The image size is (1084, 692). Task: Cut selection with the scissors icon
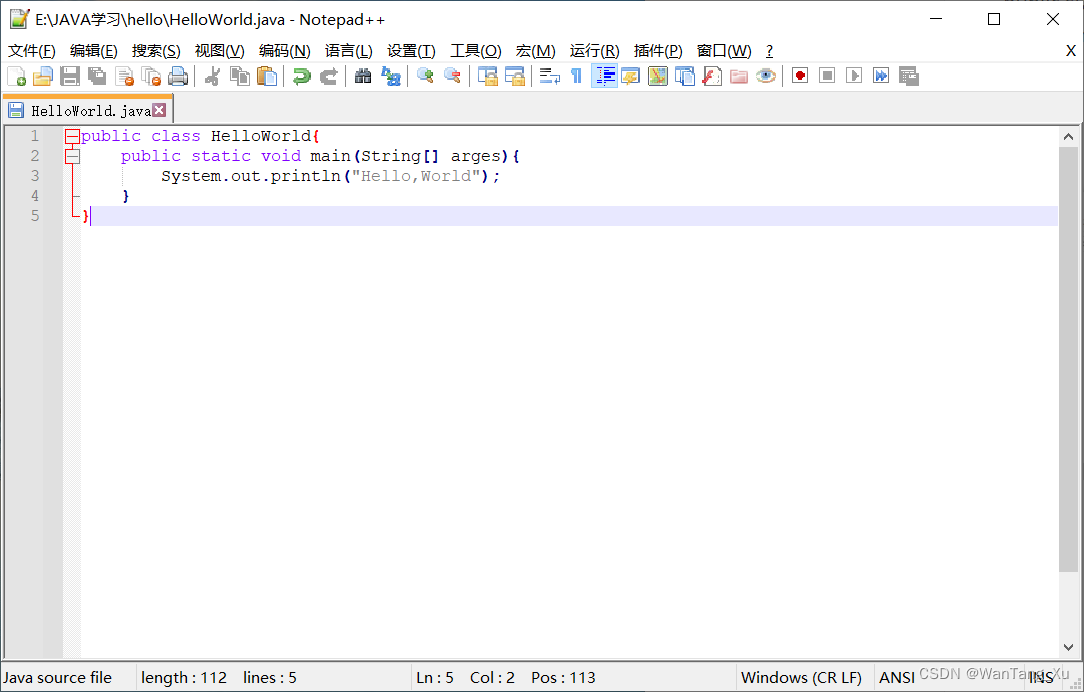(x=213, y=76)
